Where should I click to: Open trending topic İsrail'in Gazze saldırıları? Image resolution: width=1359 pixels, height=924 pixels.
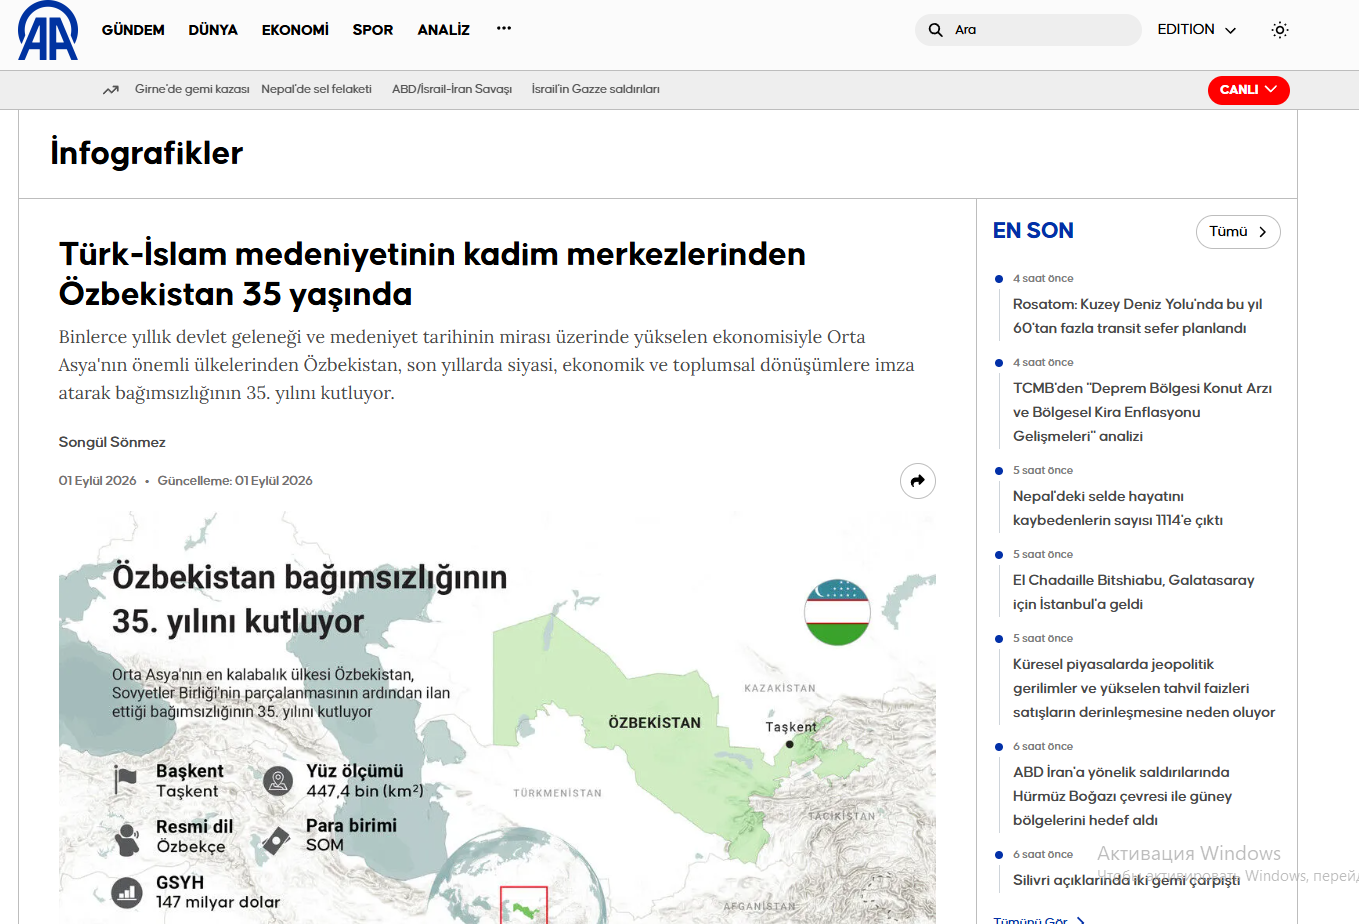click(x=595, y=89)
